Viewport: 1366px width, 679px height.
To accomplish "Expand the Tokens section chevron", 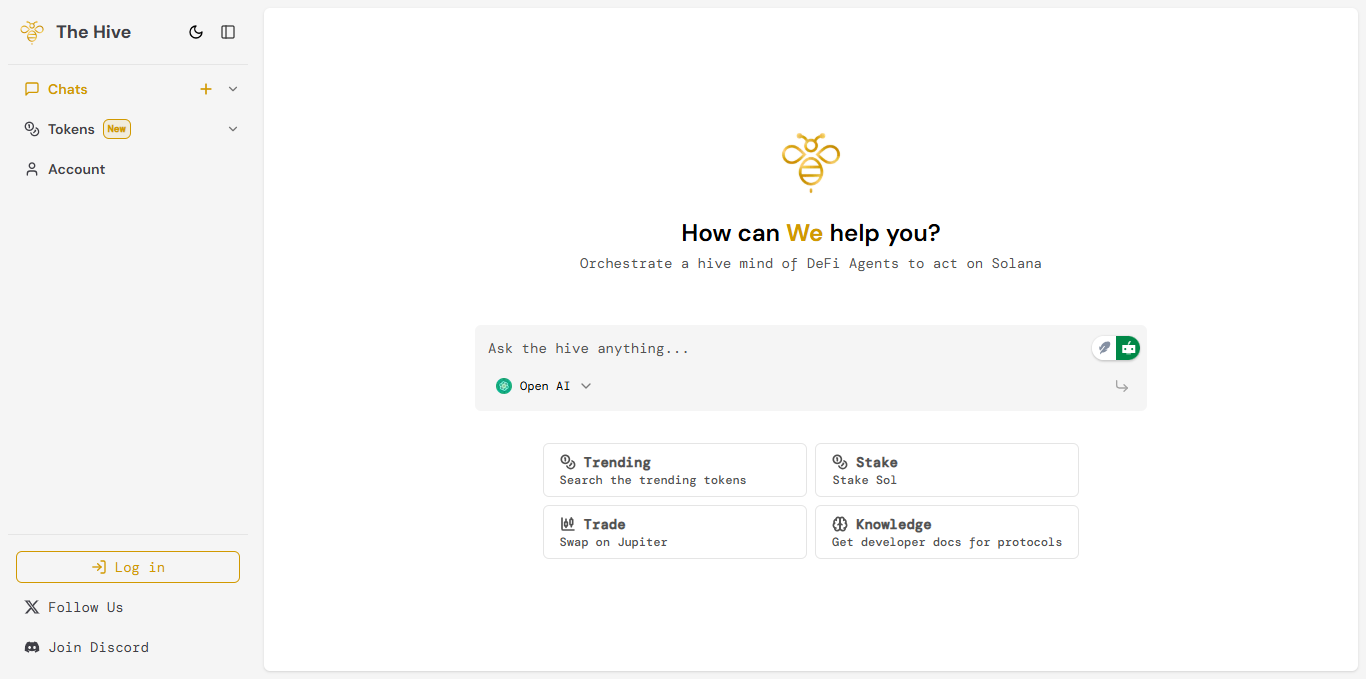I will tap(233, 129).
